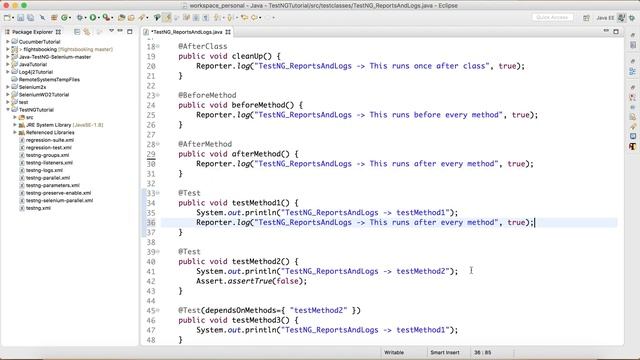The image size is (640, 360).
Task: Open the Open Perspective icon
Action: (x=587, y=18)
